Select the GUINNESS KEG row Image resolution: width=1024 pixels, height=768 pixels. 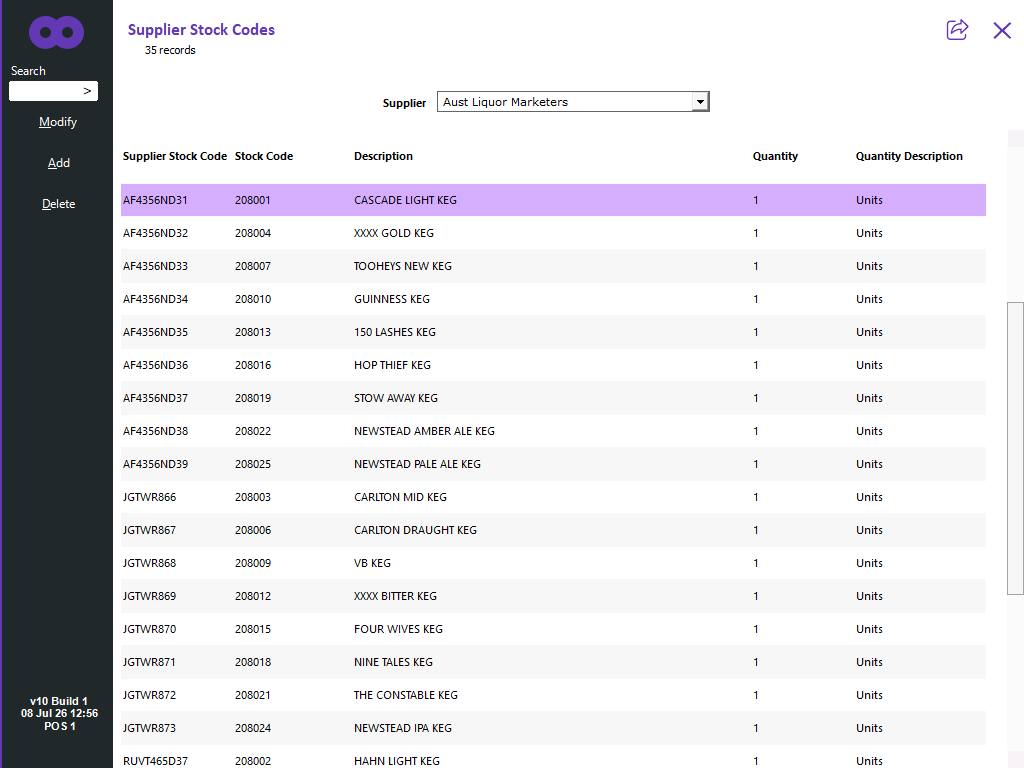point(553,299)
